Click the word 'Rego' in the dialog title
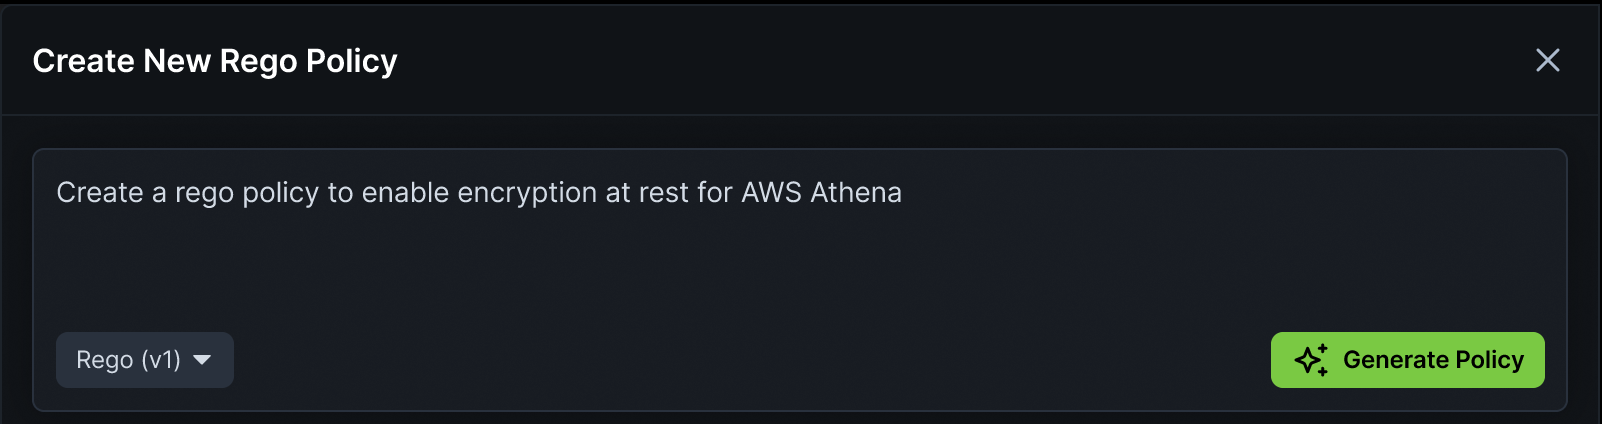 259,62
